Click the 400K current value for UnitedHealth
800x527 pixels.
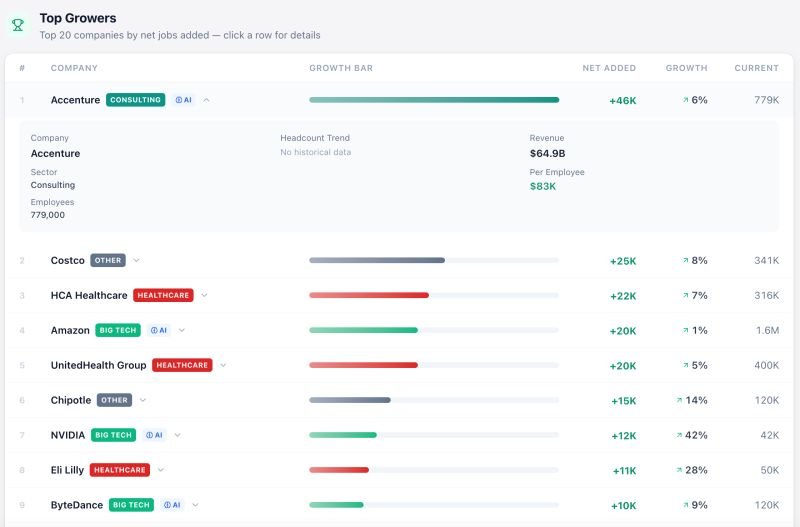click(x=766, y=365)
